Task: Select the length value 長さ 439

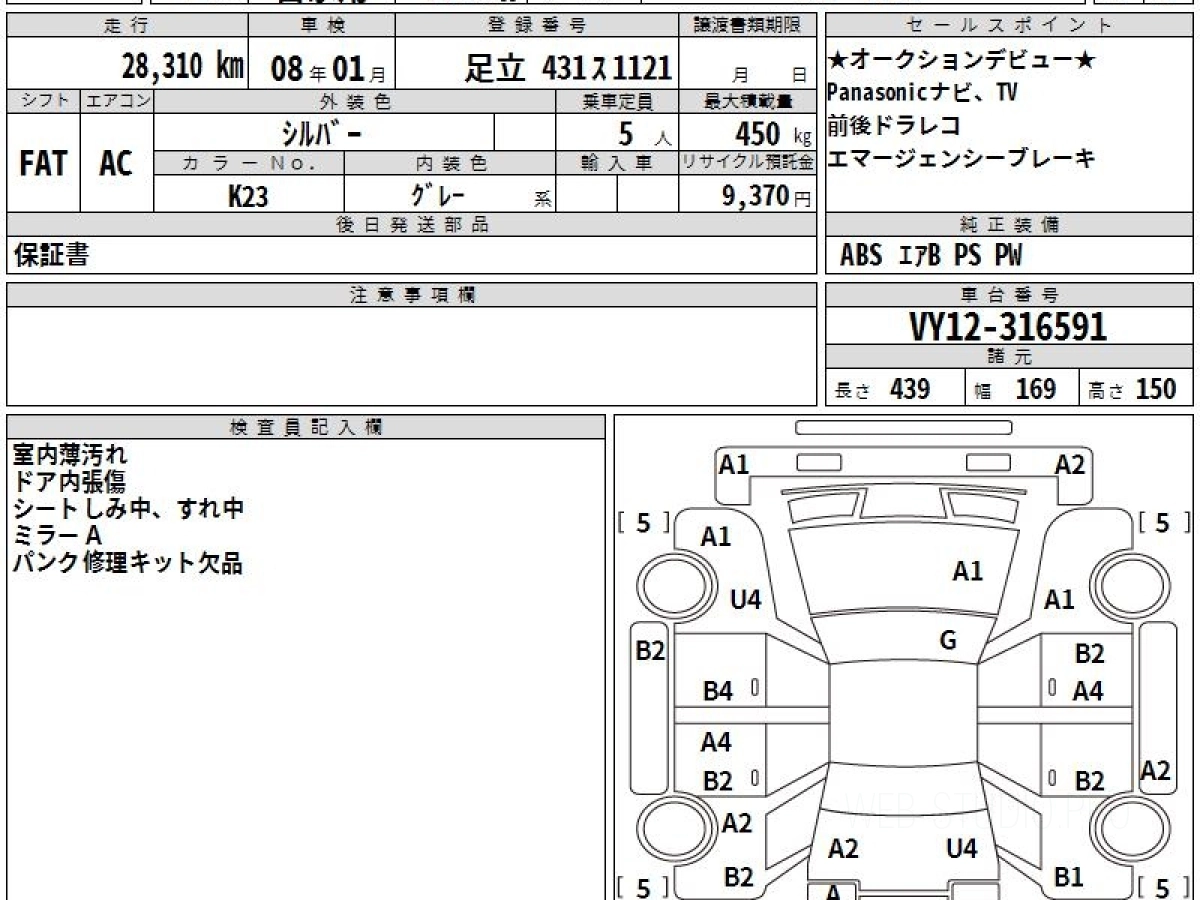Action: 882,390
